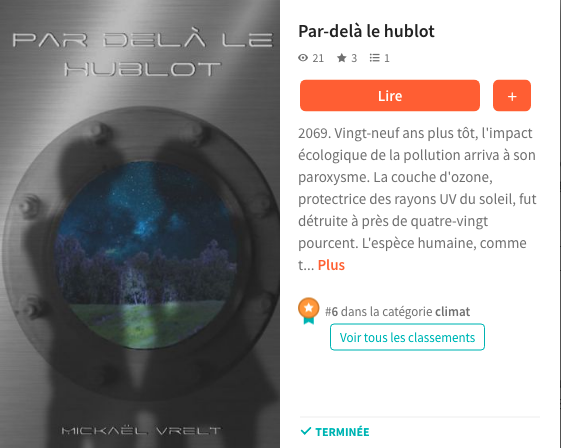The image size is (561, 448).
Task: Open Voir tous les classements
Action: (408, 337)
